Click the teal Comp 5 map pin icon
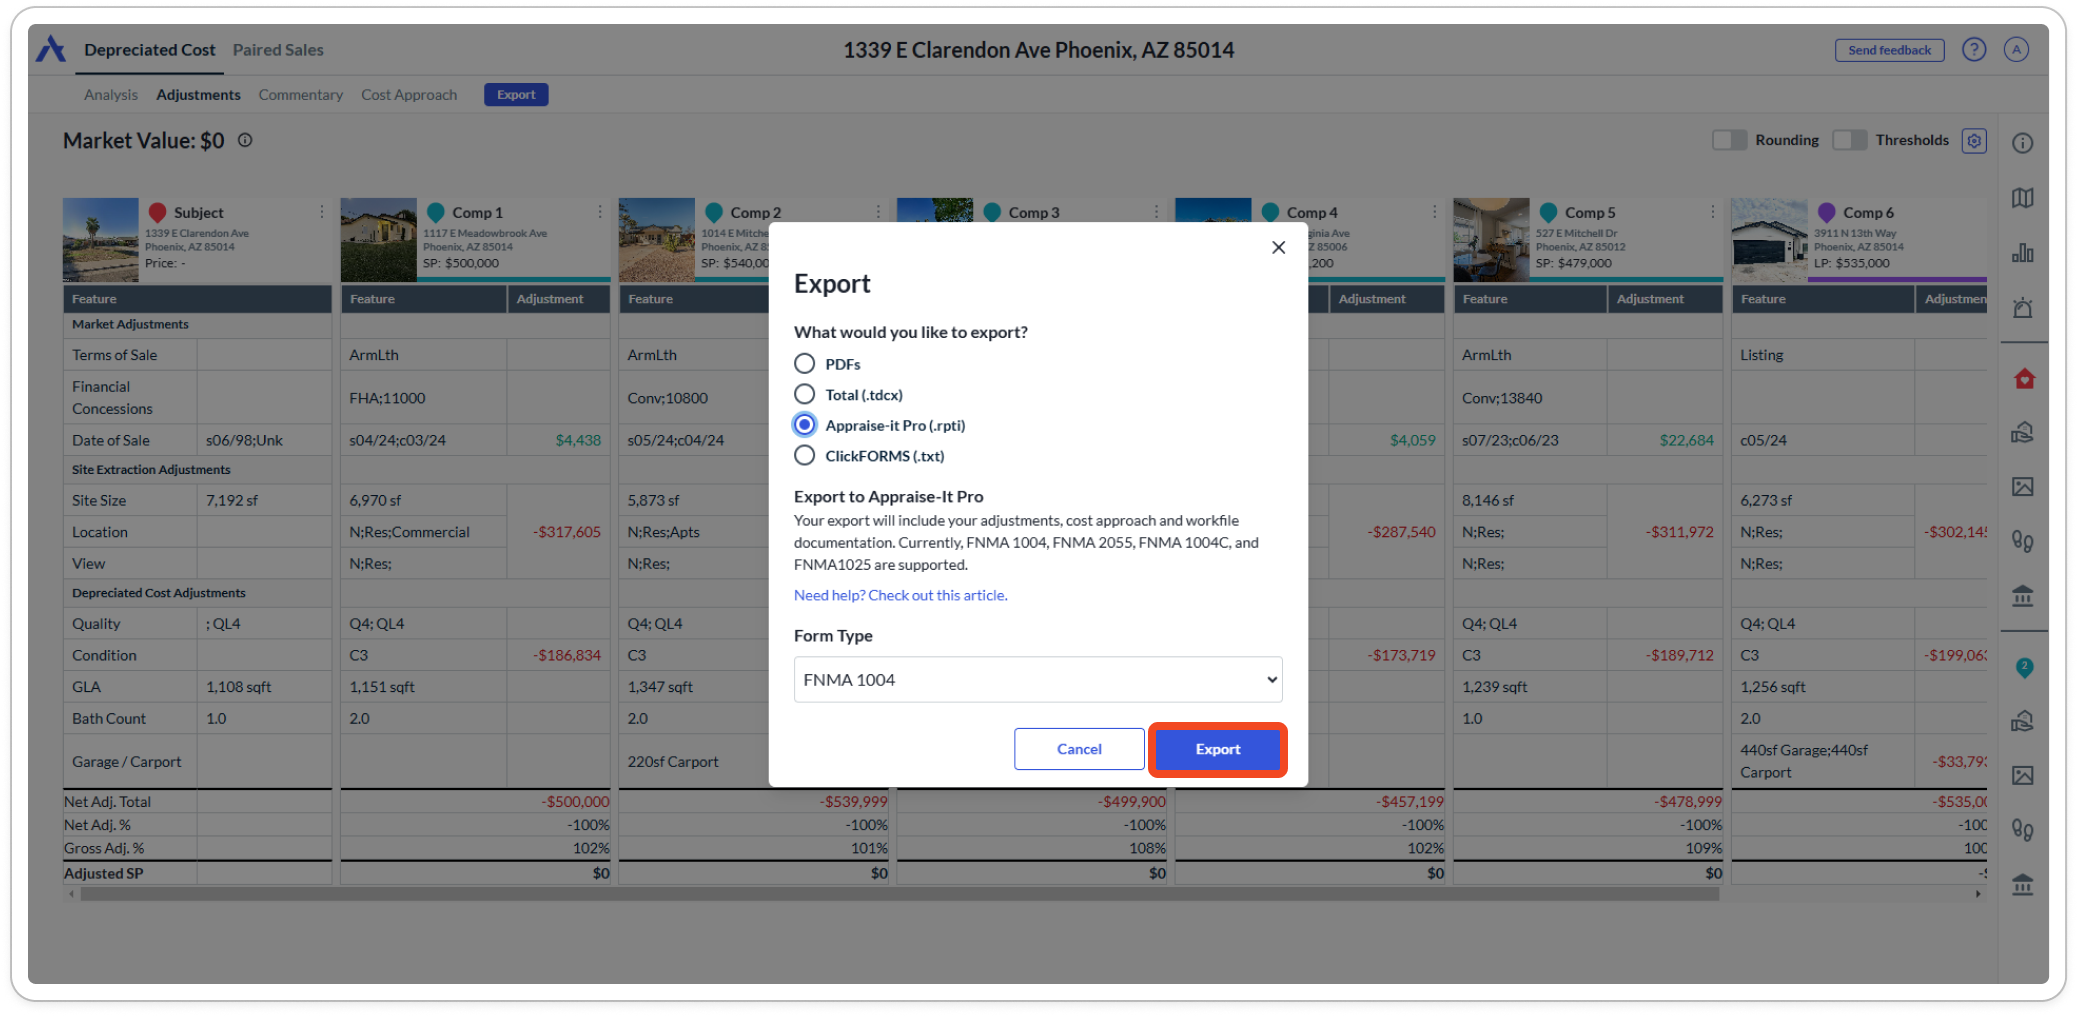Viewport: 2078px width, 1016px height. [1548, 213]
